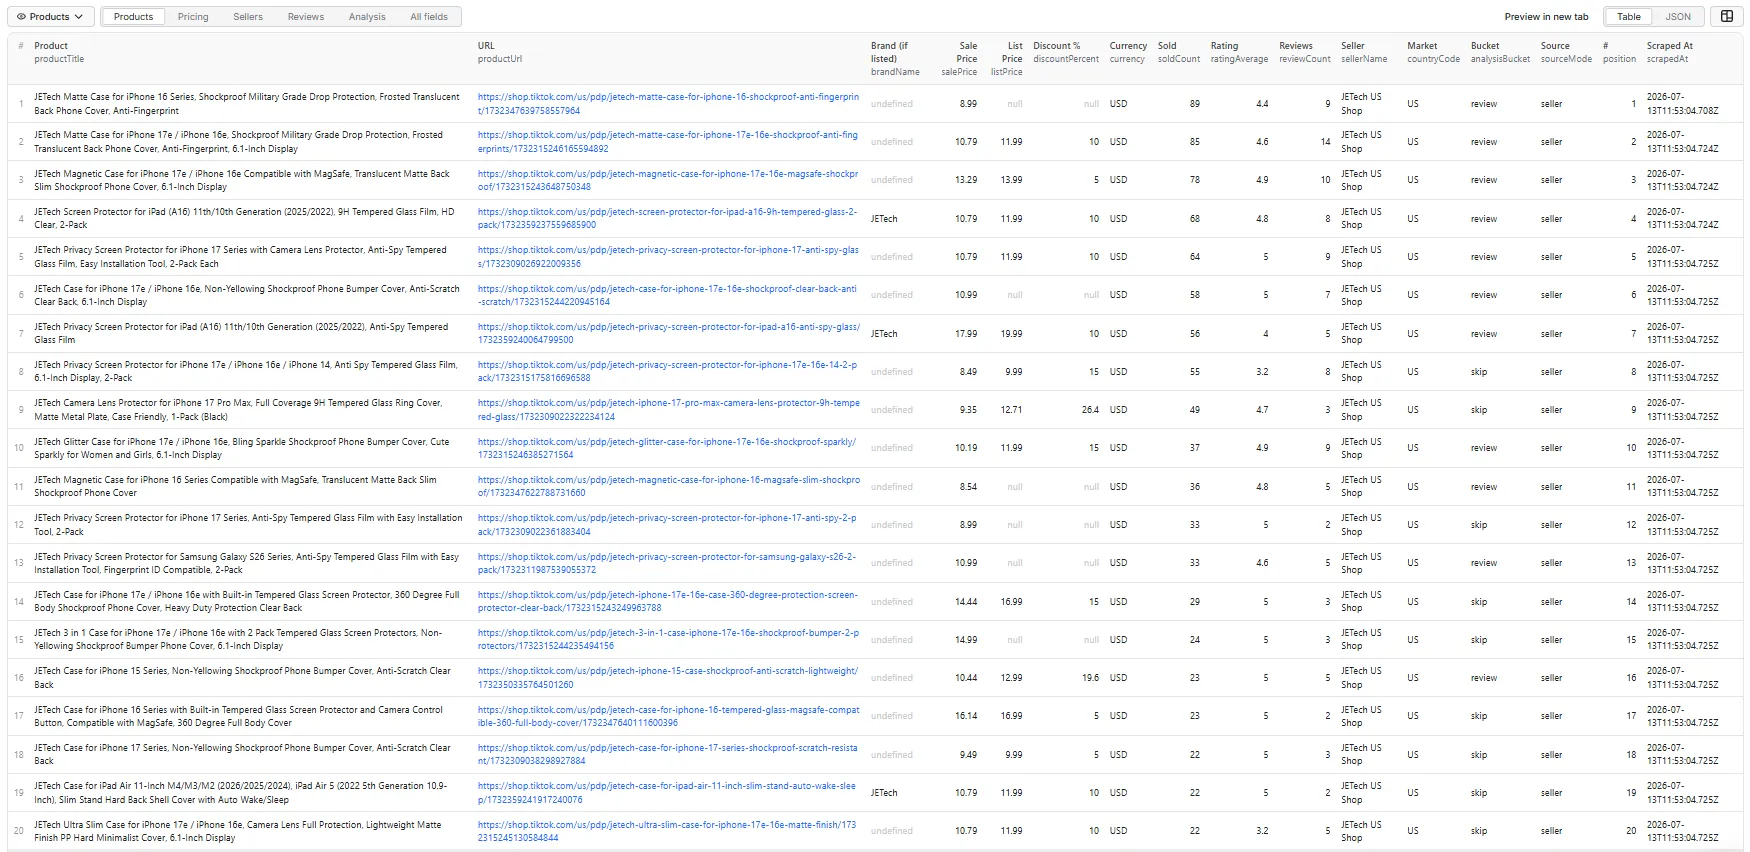Click the sold count 49 cell
The width and height of the screenshot is (1750, 852).
click(1194, 410)
